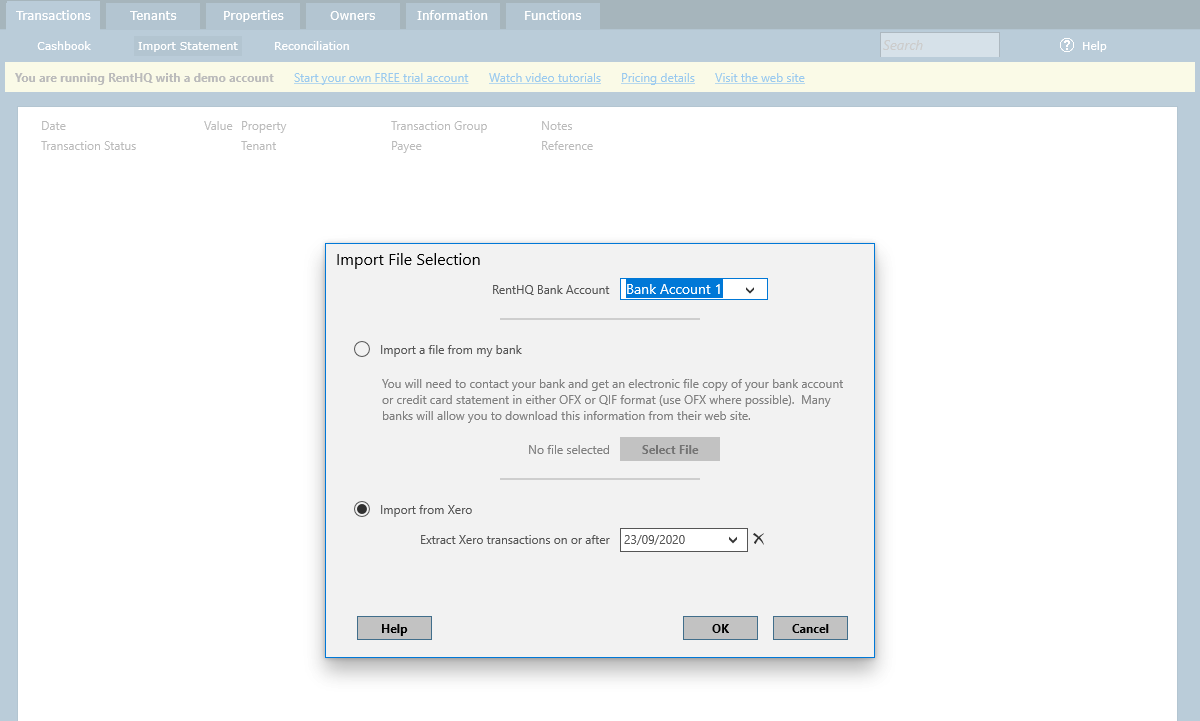Open the RentHQ Bank Account dropdown
The image size is (1200, 721).
750,290
